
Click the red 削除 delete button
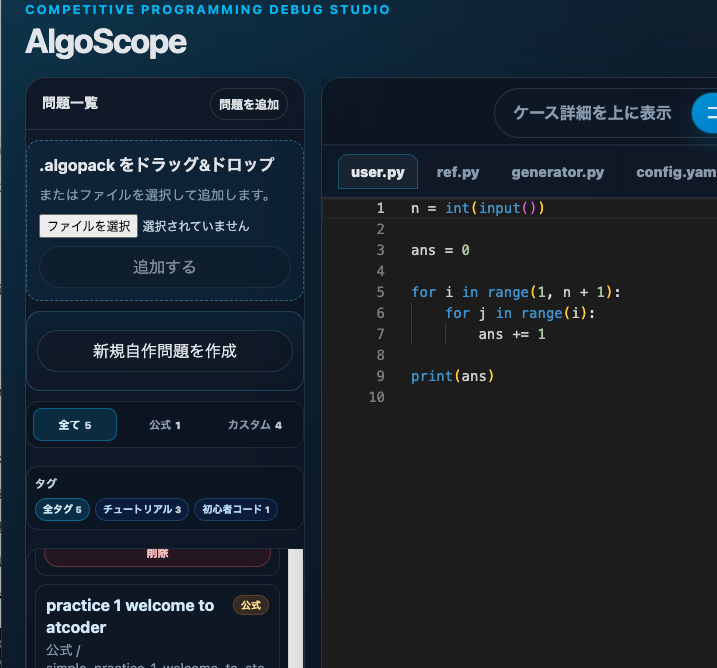click(157, 556)
